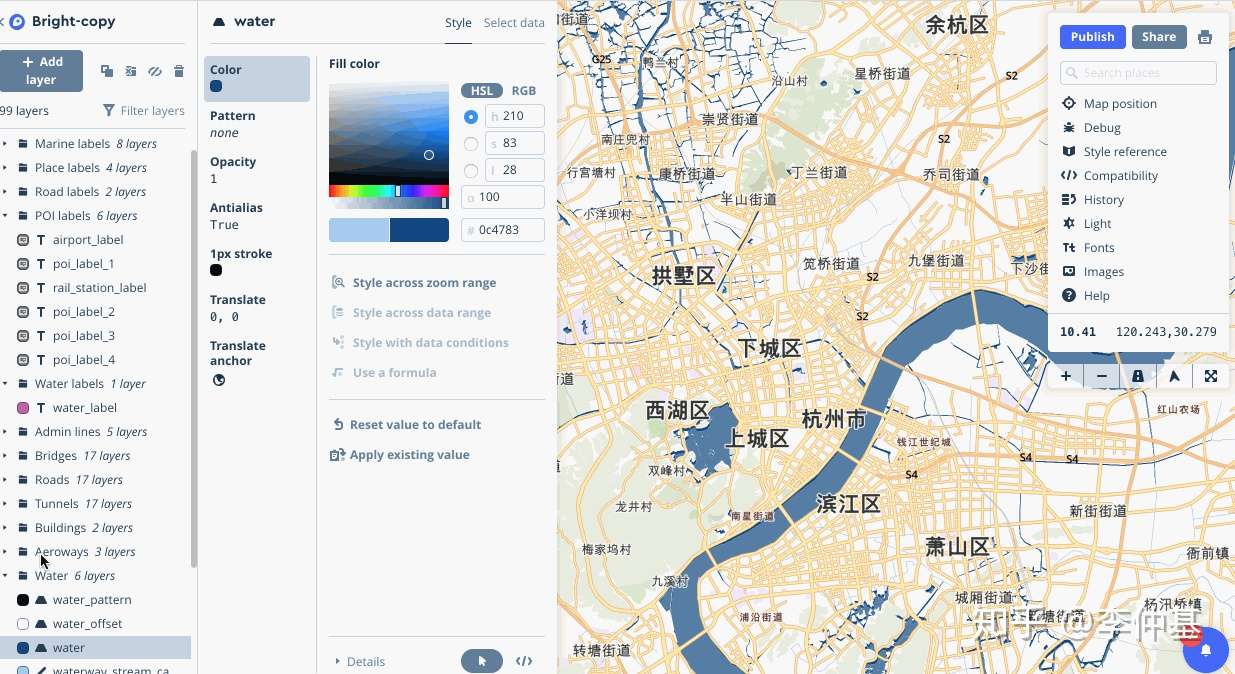
Task: Open the print dialog beside Share
Action: [1204, 36]
